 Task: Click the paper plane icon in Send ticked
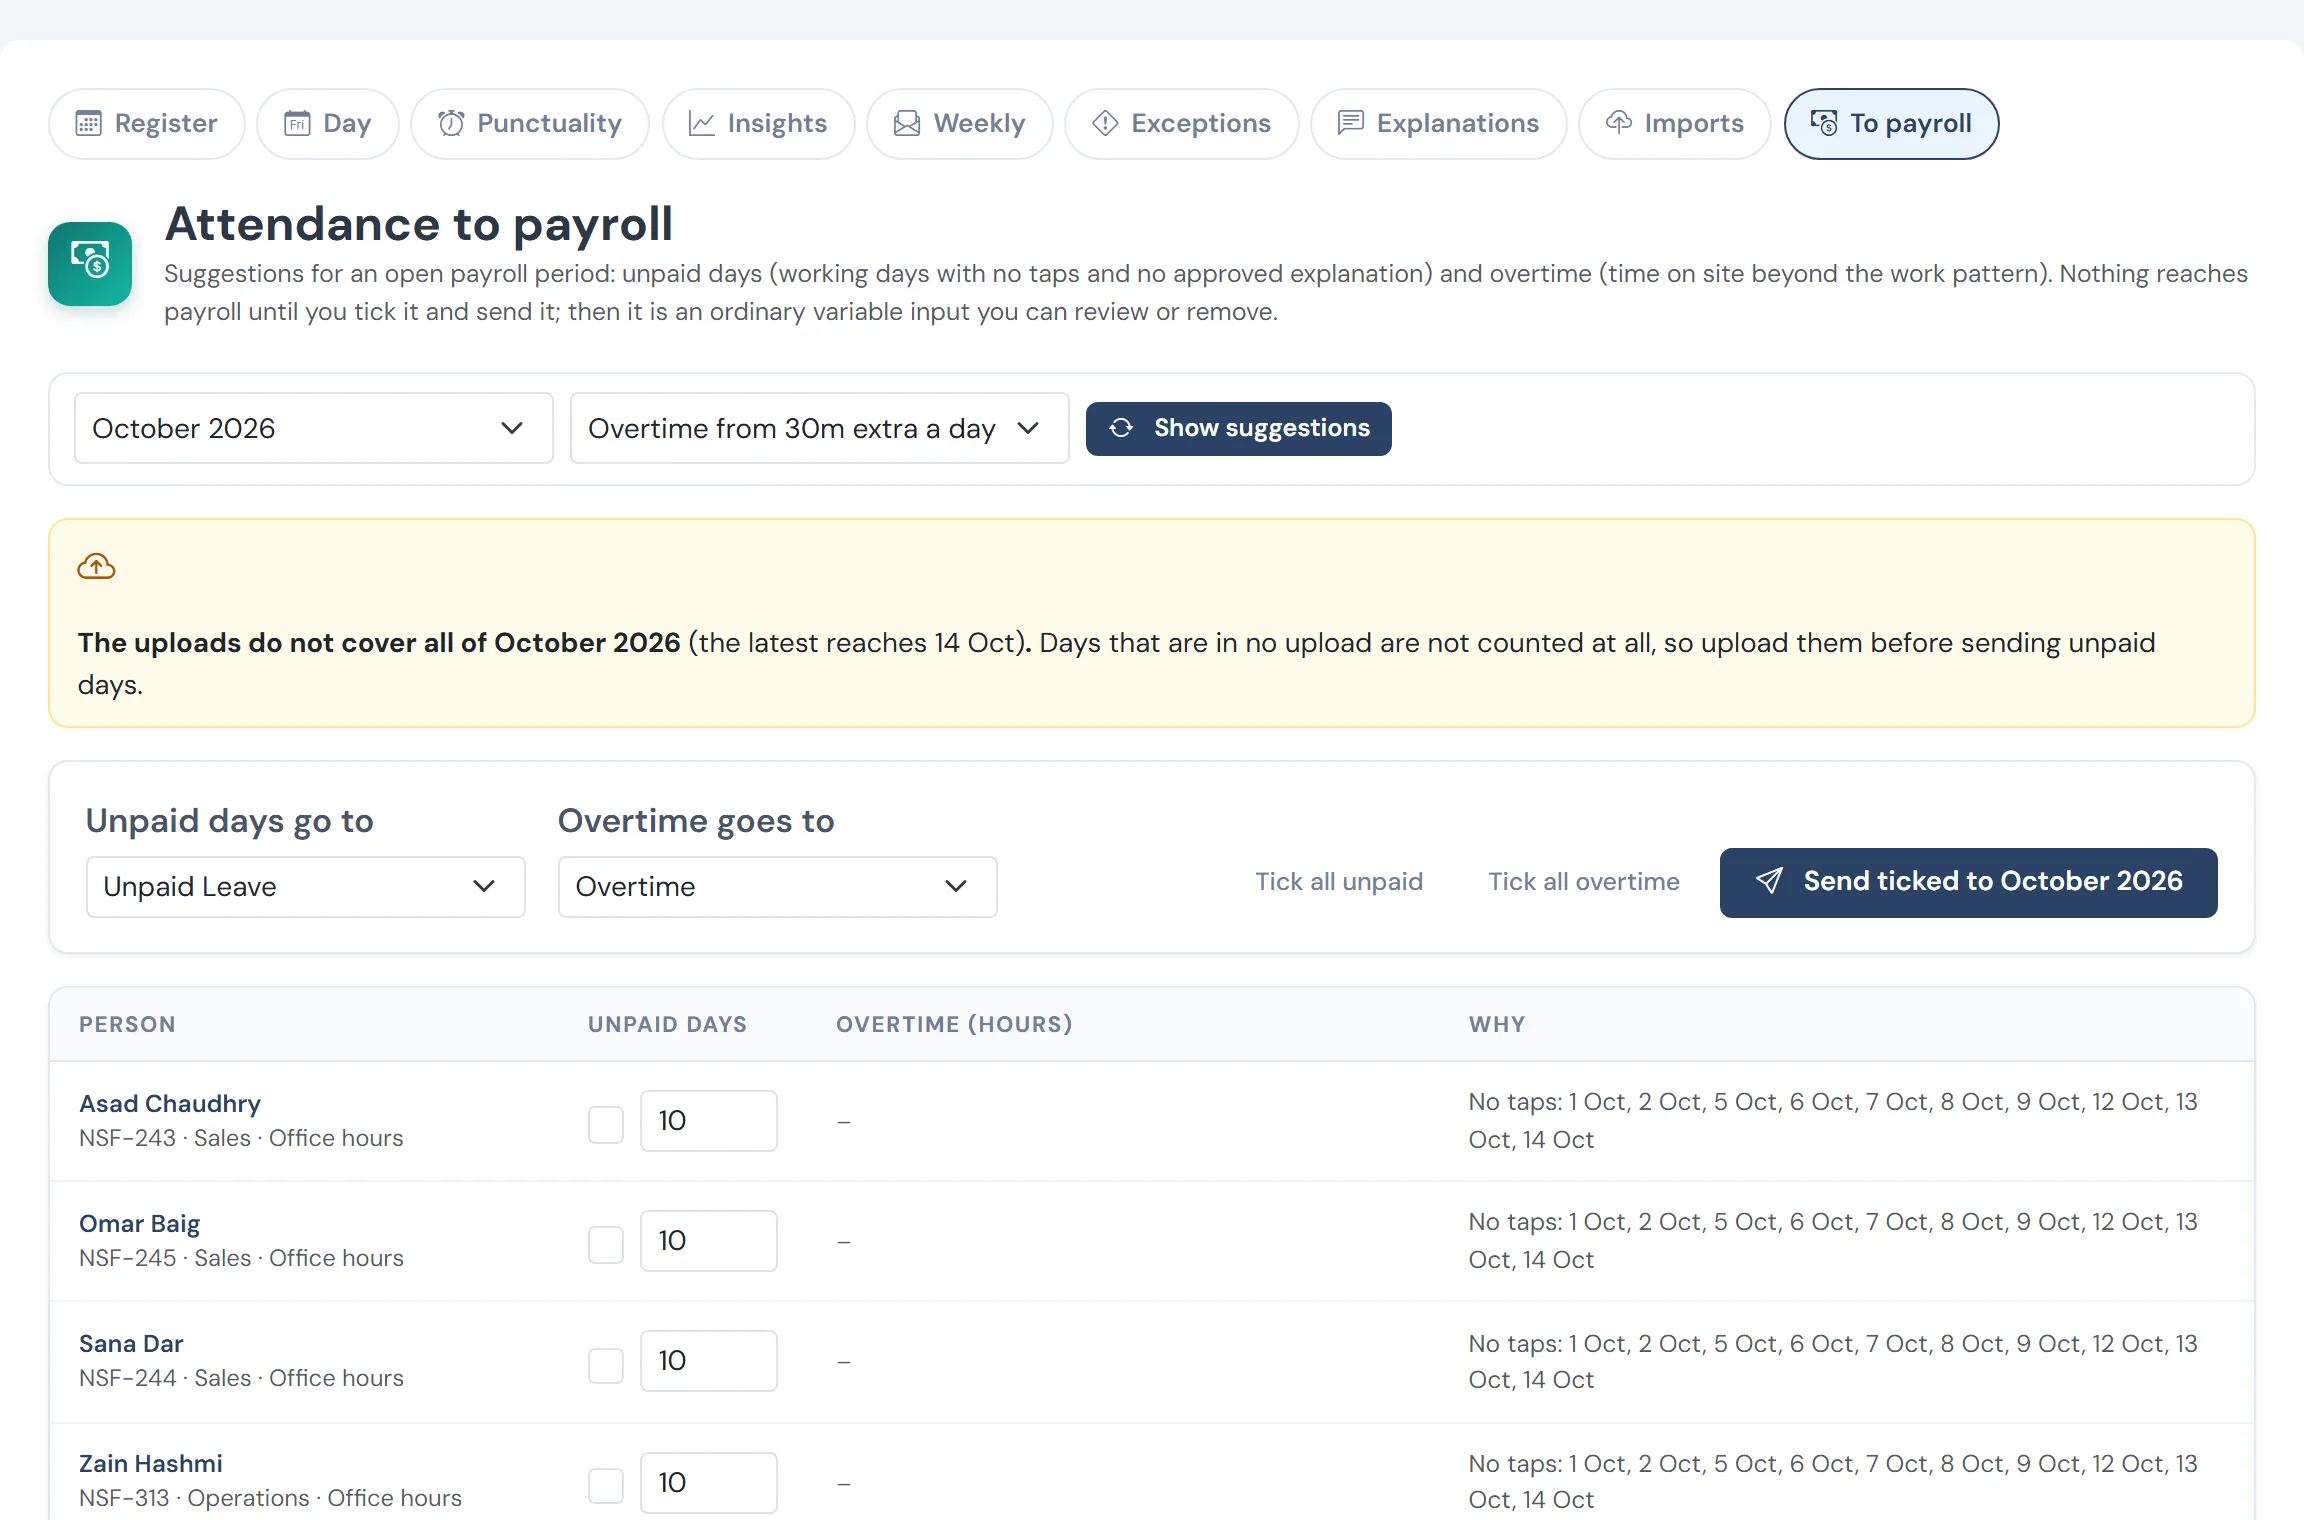[1769, 881]
